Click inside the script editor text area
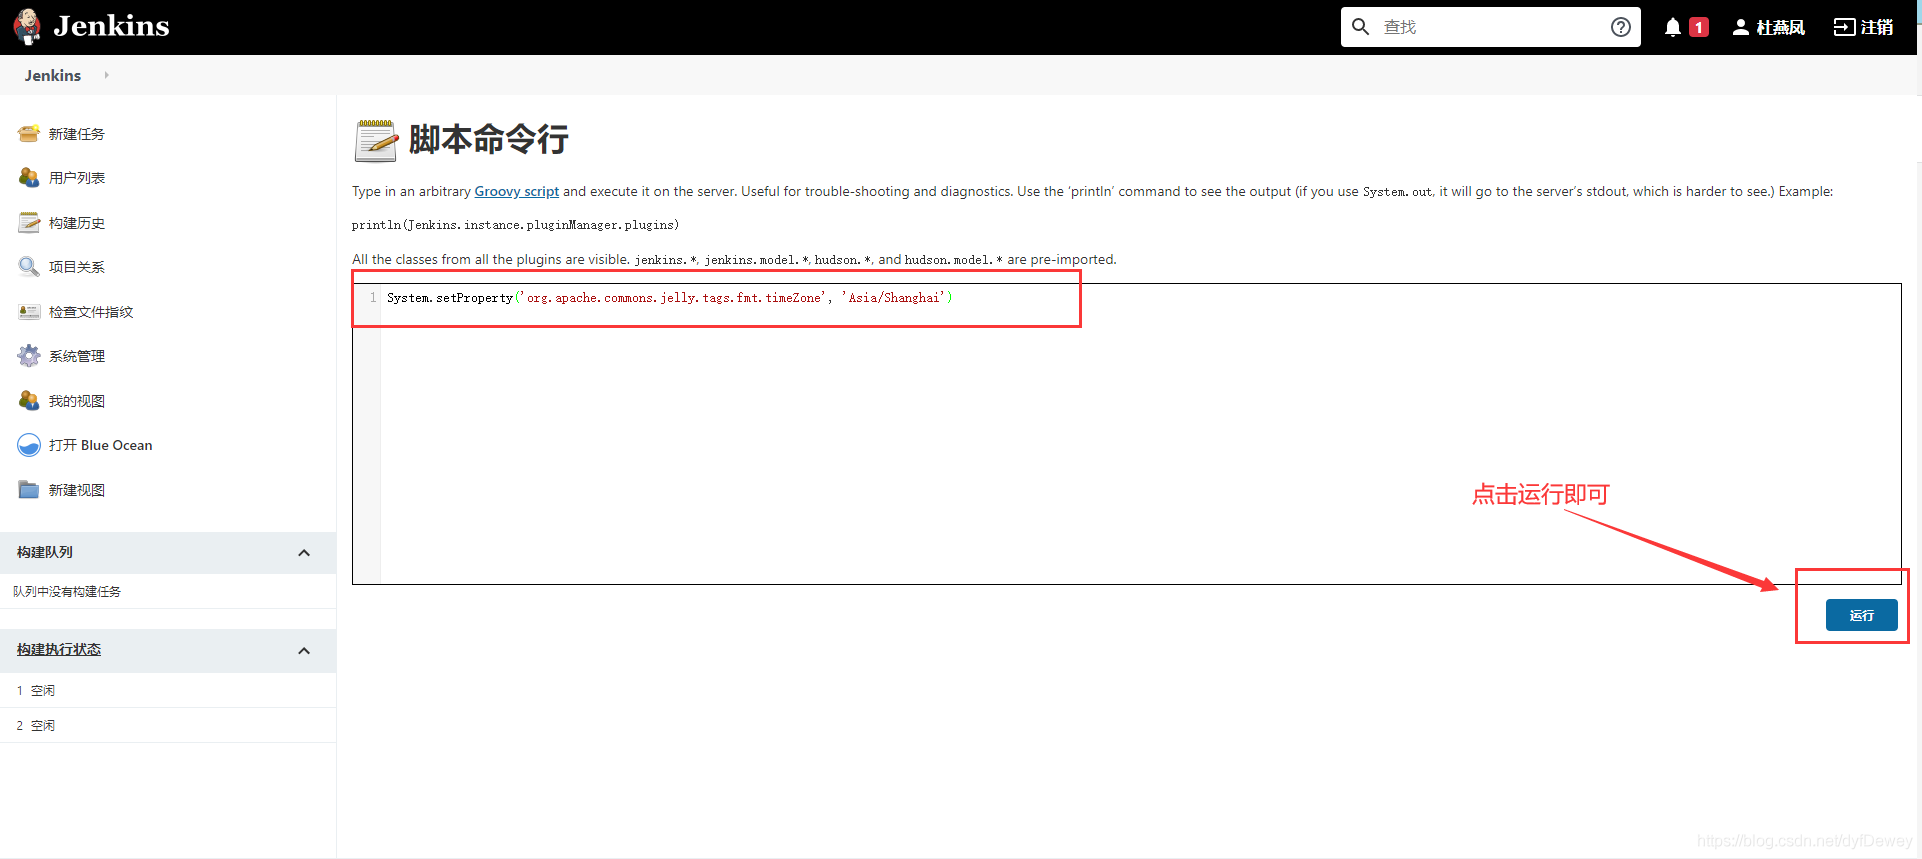Image resolution: width=1922 pixels, height=859 pixels. pos(1100,440)
